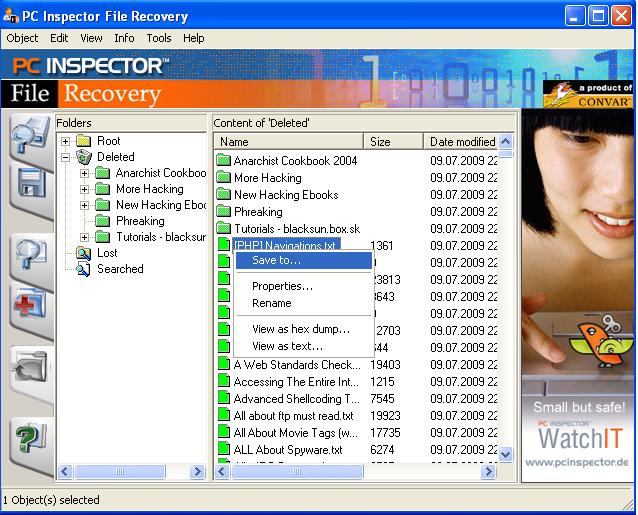Expand the Anarchist Cookbook tree node
Image resolution: width=638 pixels, height=515 pixels.
pyautogui.click(x=84, y=173)
